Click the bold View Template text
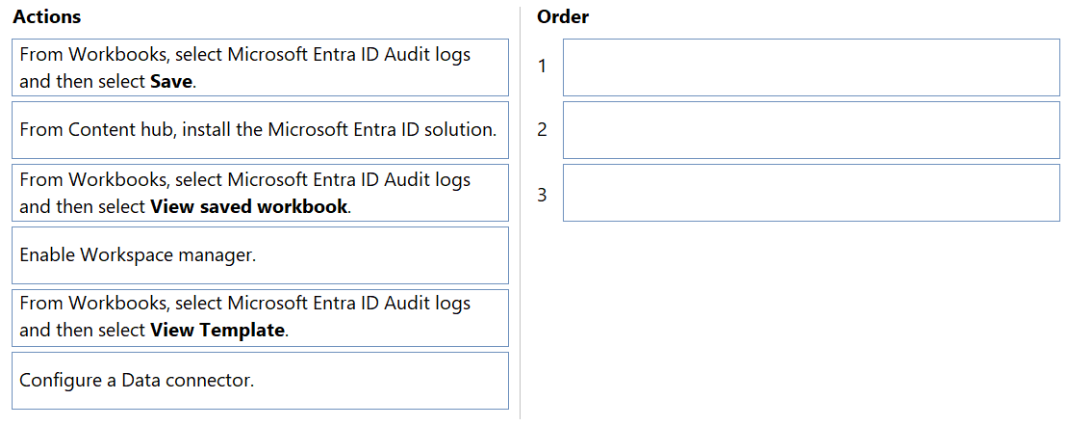This screenshot has height=427, width=1069. 217,331
